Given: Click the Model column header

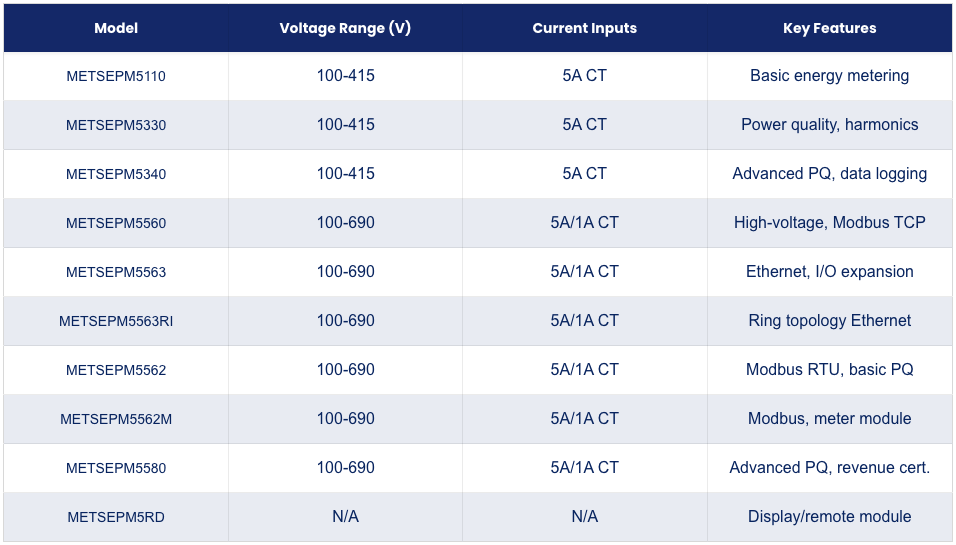Looking at the screenshot, I should 116,28.
